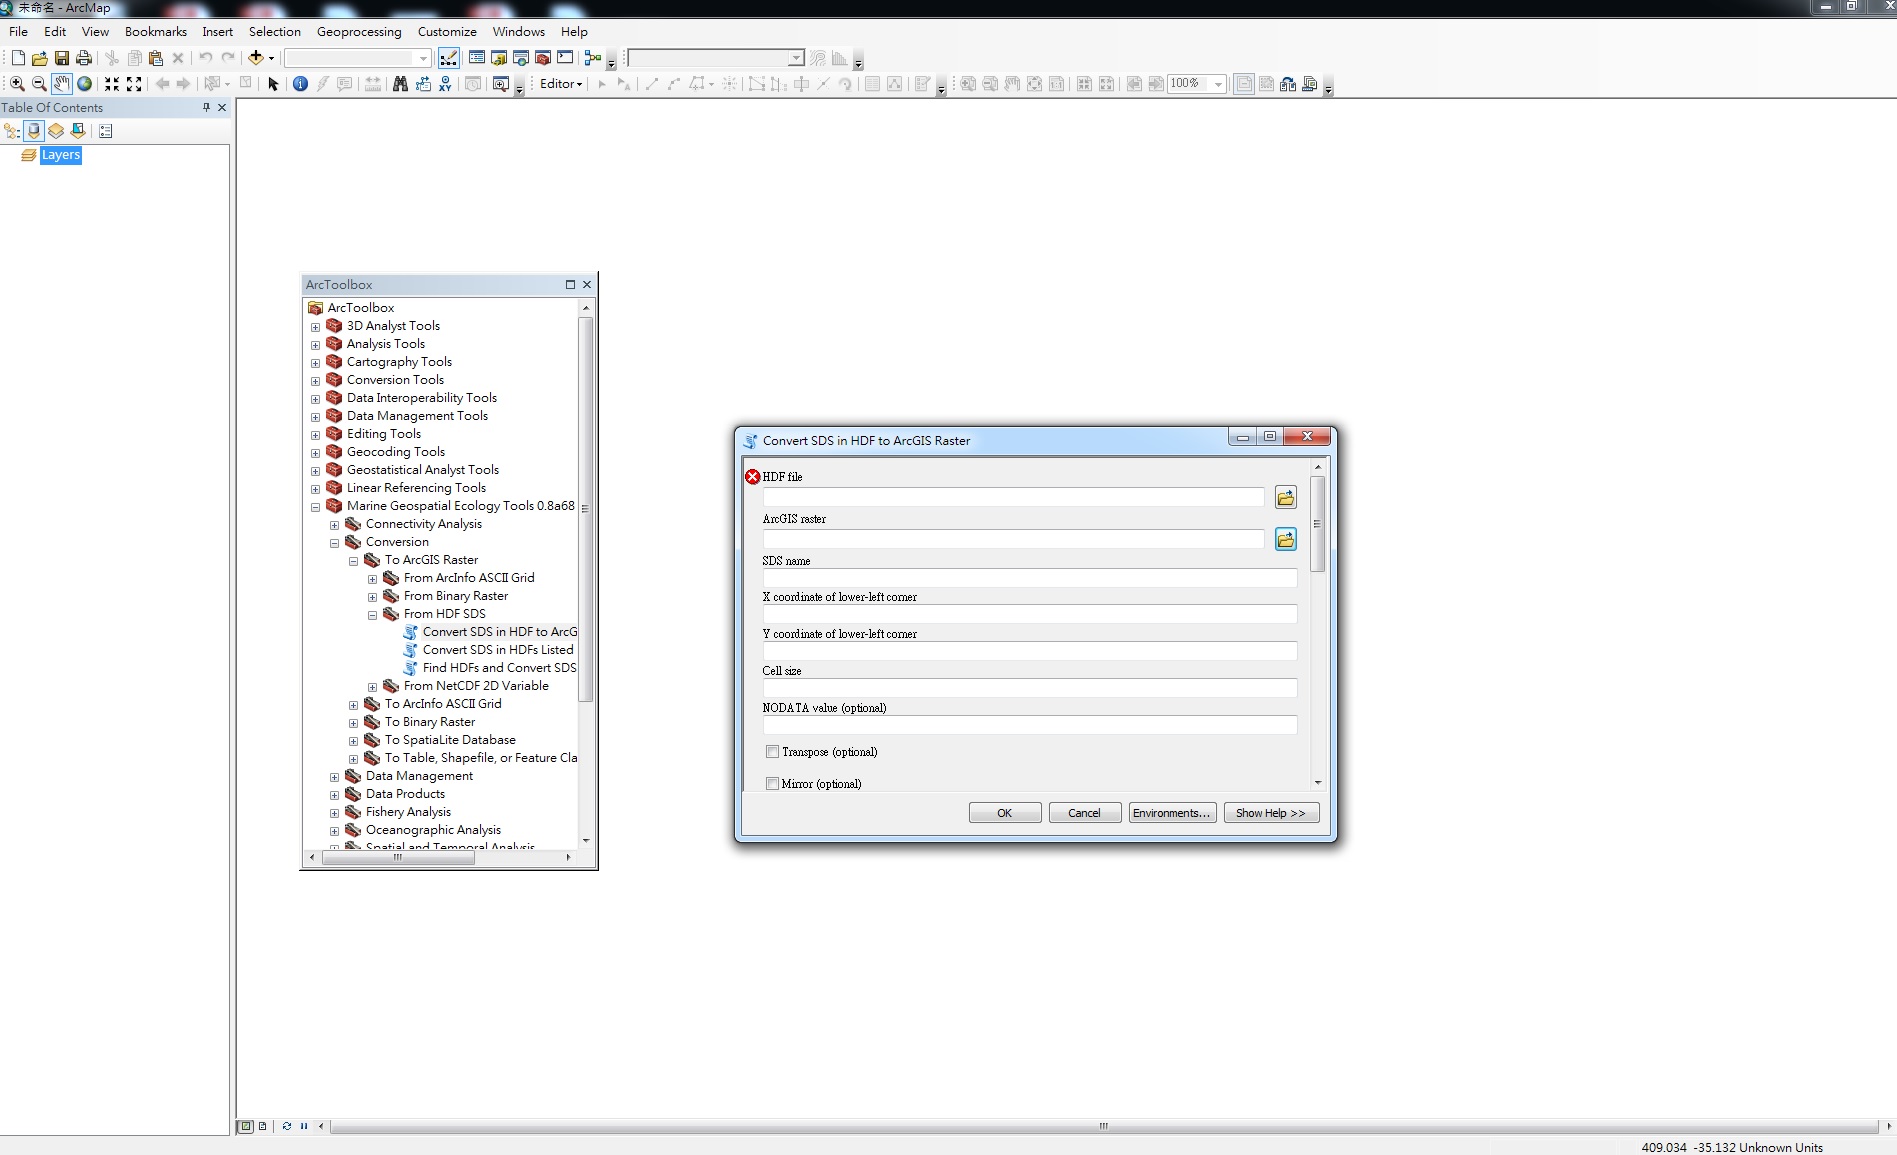Click List By Visibility icon
Screen dimensions: 1897x1155
pos(56,131)
